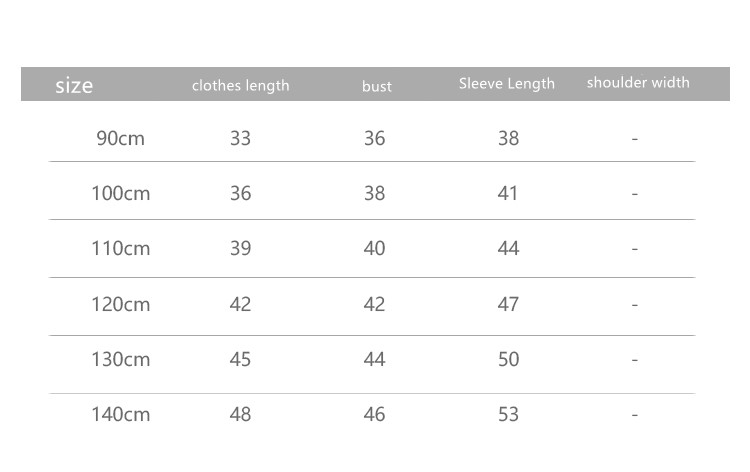Select sleeve length value 44 for 110cm
The height and width of the screenshot is (472, 750).
click(x=508, y=248)
